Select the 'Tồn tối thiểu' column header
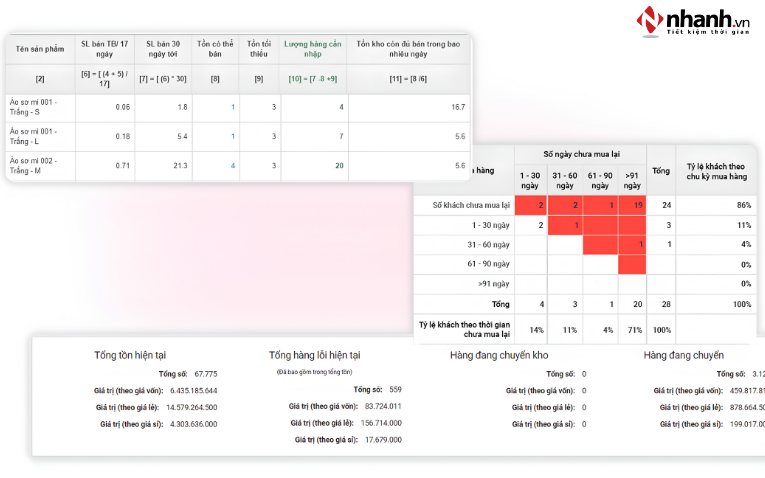The image size is (765, 478). pyautogui.click(x=259, y=49)
